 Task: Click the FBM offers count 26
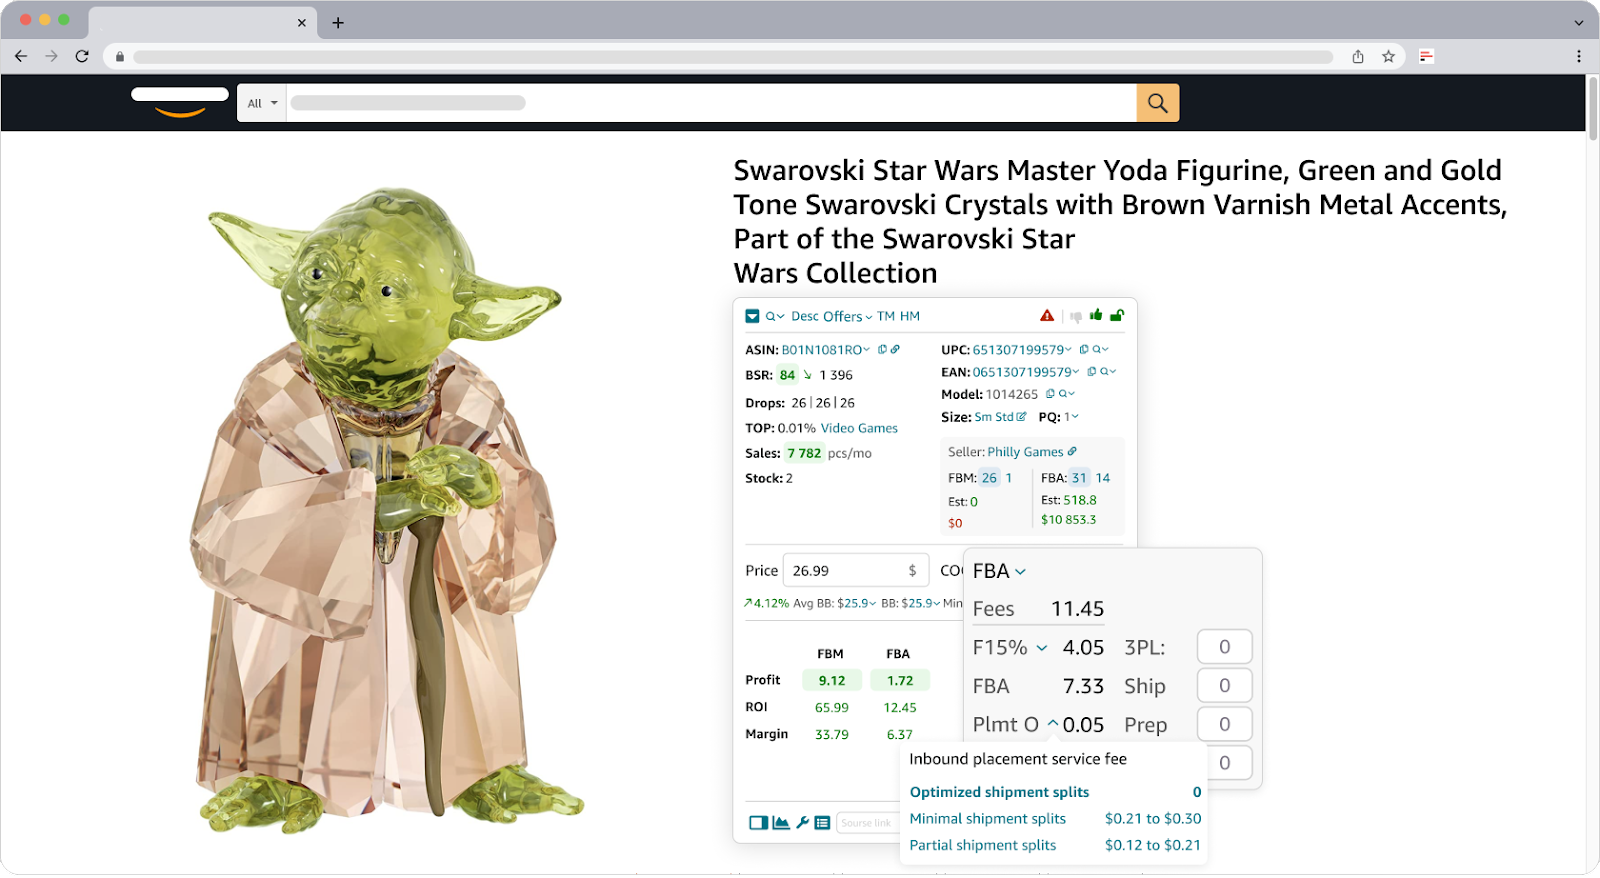[x=989, y=478]
